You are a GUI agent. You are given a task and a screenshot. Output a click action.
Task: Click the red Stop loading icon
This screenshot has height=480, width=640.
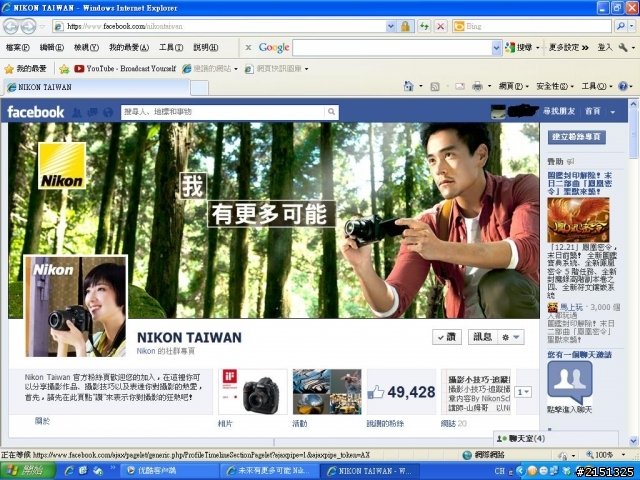440,27
